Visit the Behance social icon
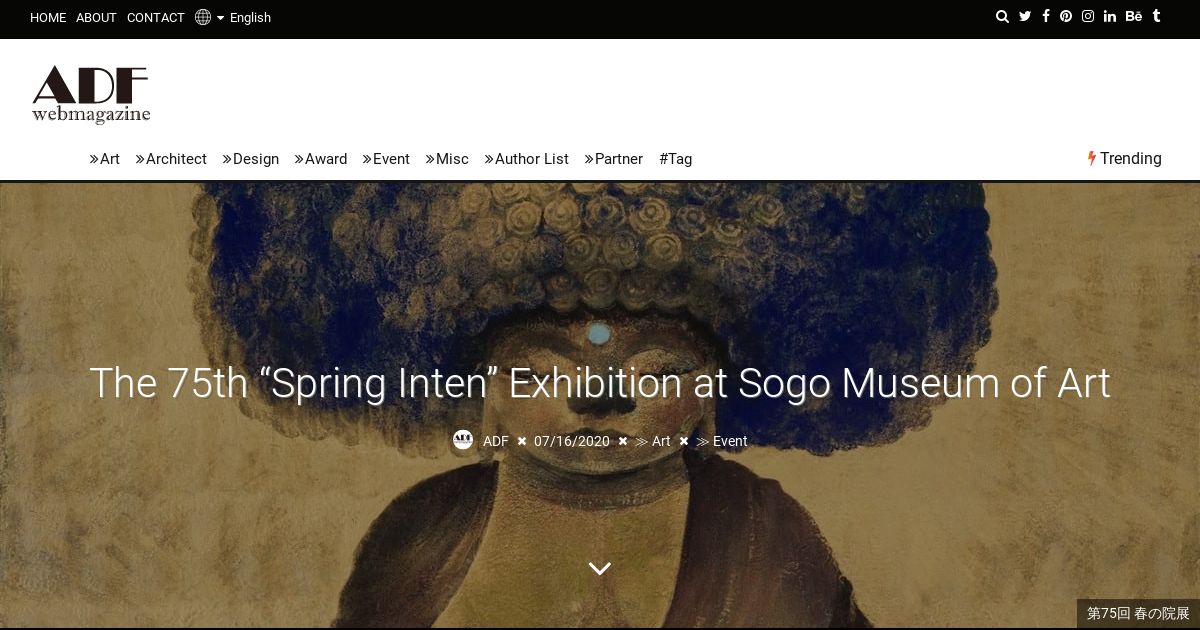 tap(1134, 17)
